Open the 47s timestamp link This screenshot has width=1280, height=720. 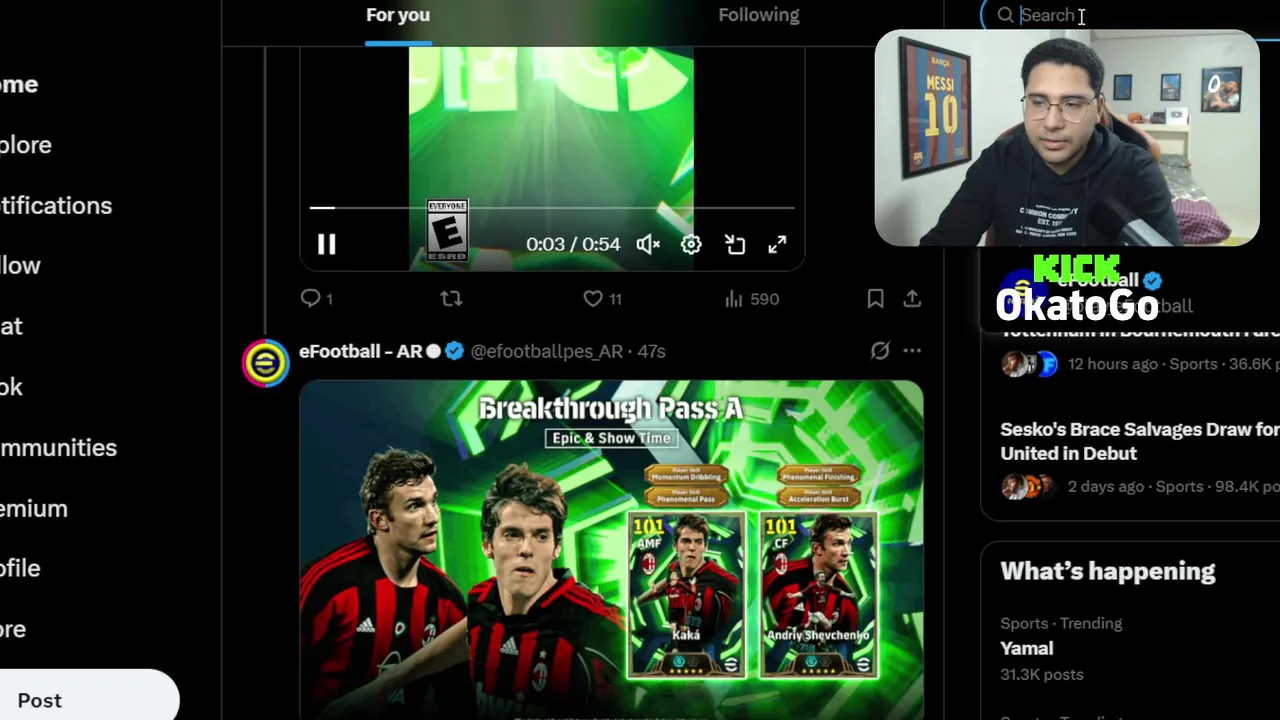pos(651,351)
